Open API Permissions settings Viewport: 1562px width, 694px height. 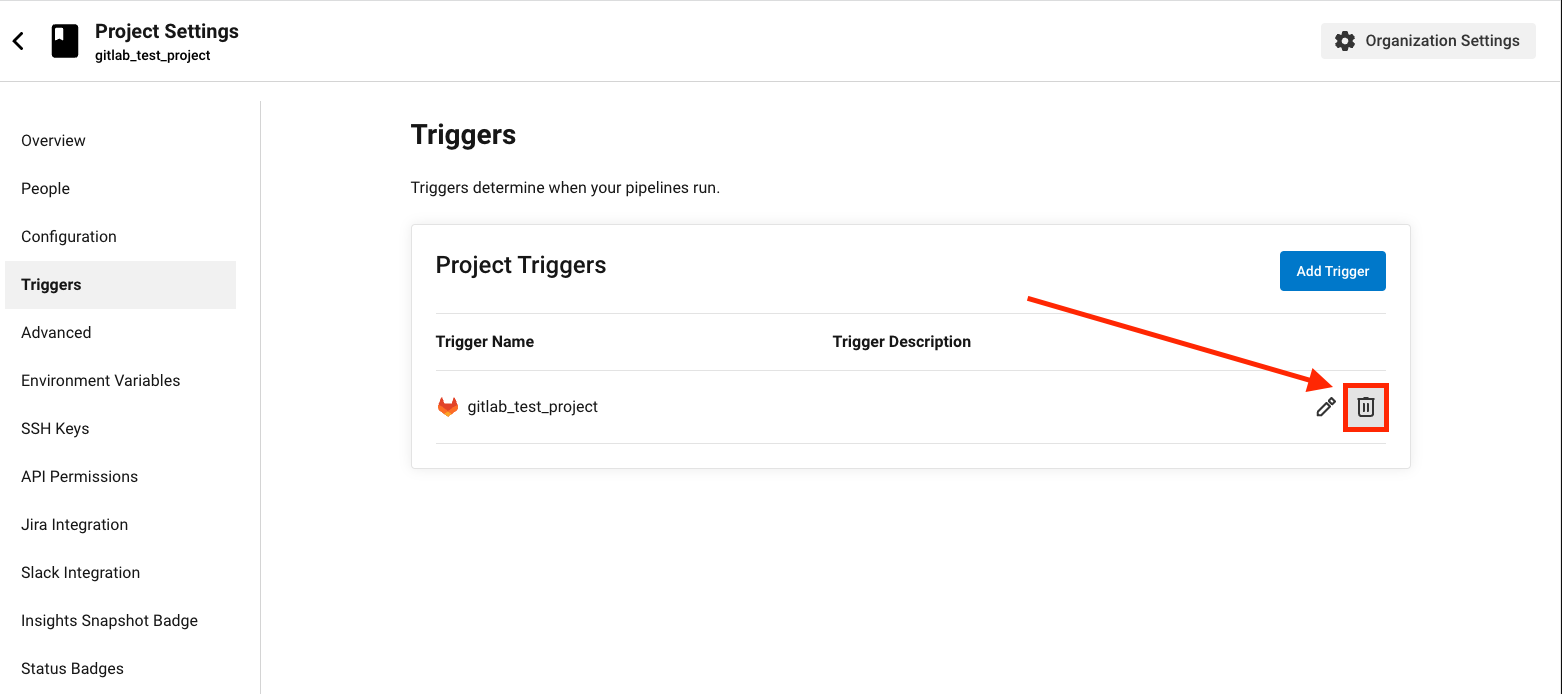80,477
